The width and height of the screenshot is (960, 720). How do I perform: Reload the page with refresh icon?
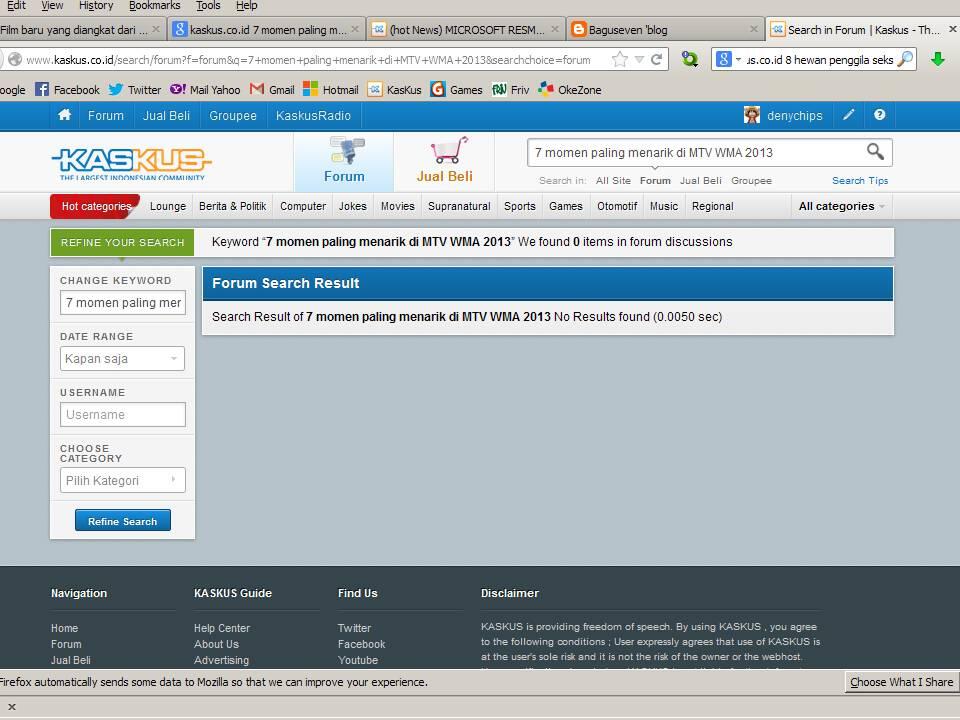coord(657,59)
